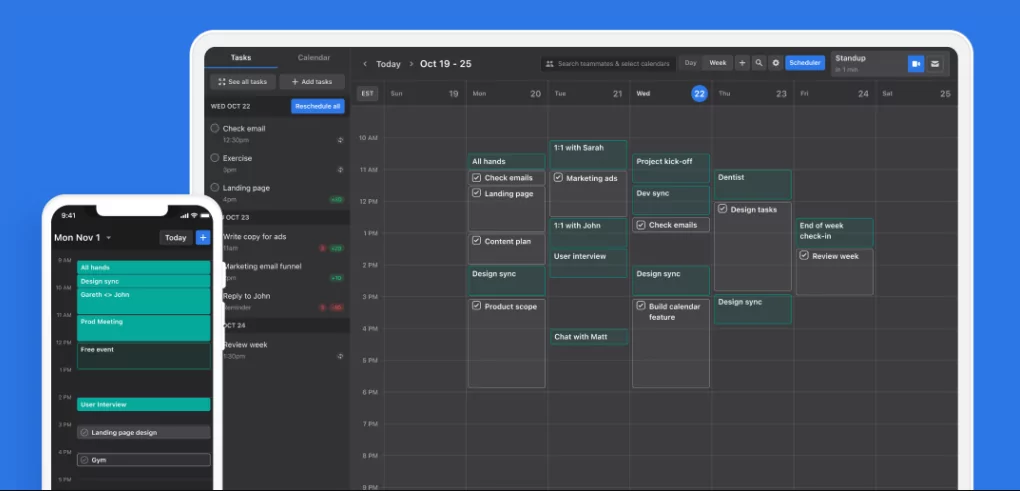Screen dimensions: 1020x491
Task: Click the plus icon in calendar toolbar
Action: point(742,63)
